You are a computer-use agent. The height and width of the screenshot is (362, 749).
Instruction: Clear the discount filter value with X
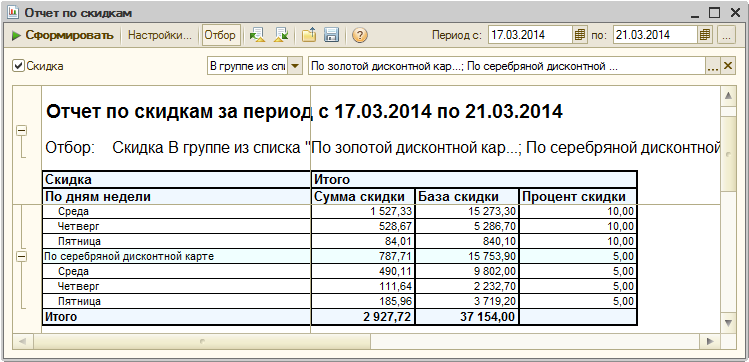(x=728, y=66)
